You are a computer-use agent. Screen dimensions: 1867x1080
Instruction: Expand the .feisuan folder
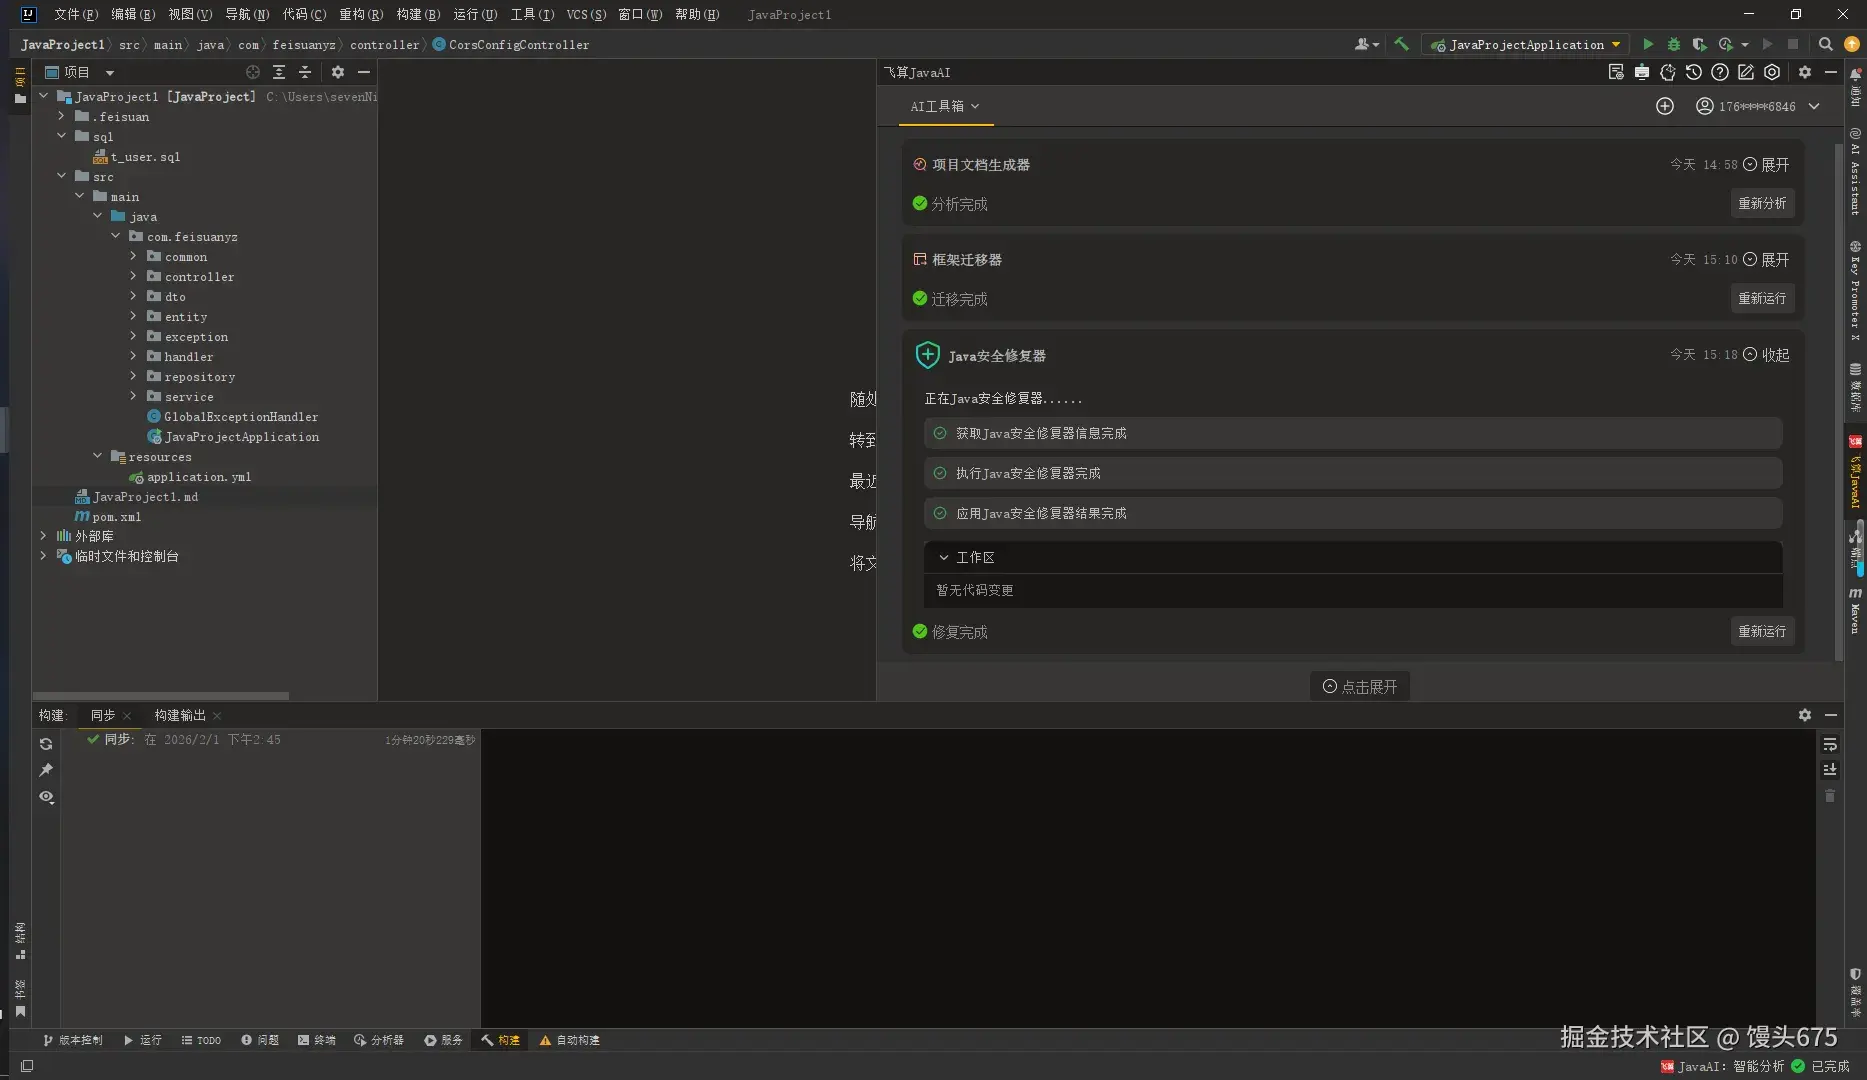61,116
